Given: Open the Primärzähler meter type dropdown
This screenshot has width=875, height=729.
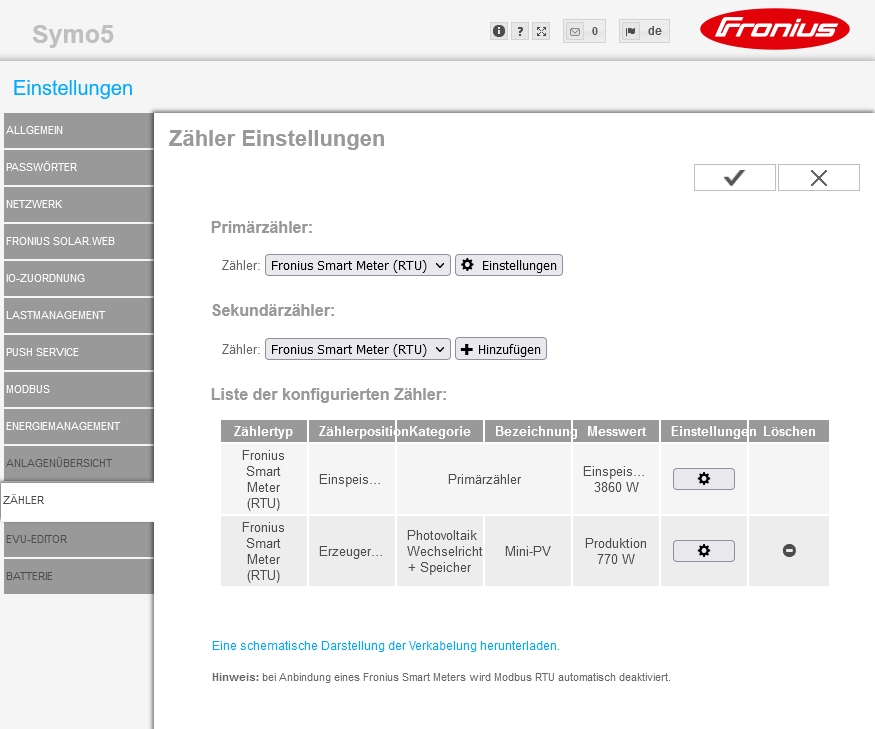Looking at the screenshot, I should pos(358,265).
